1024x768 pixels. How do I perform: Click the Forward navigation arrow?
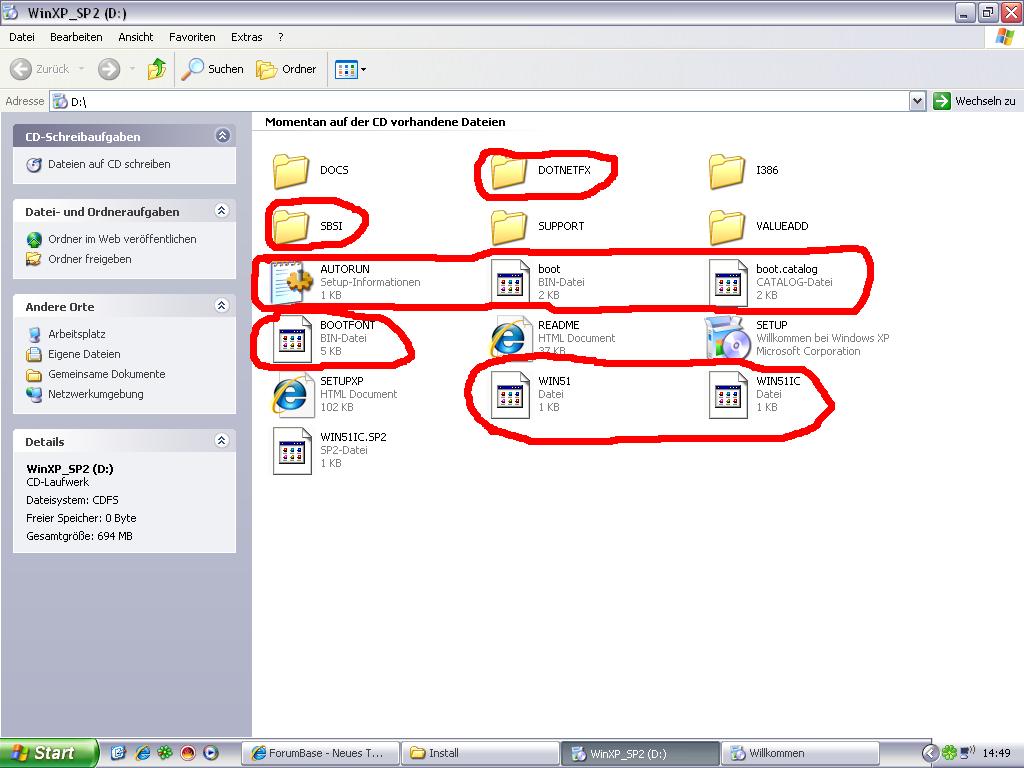109,69
